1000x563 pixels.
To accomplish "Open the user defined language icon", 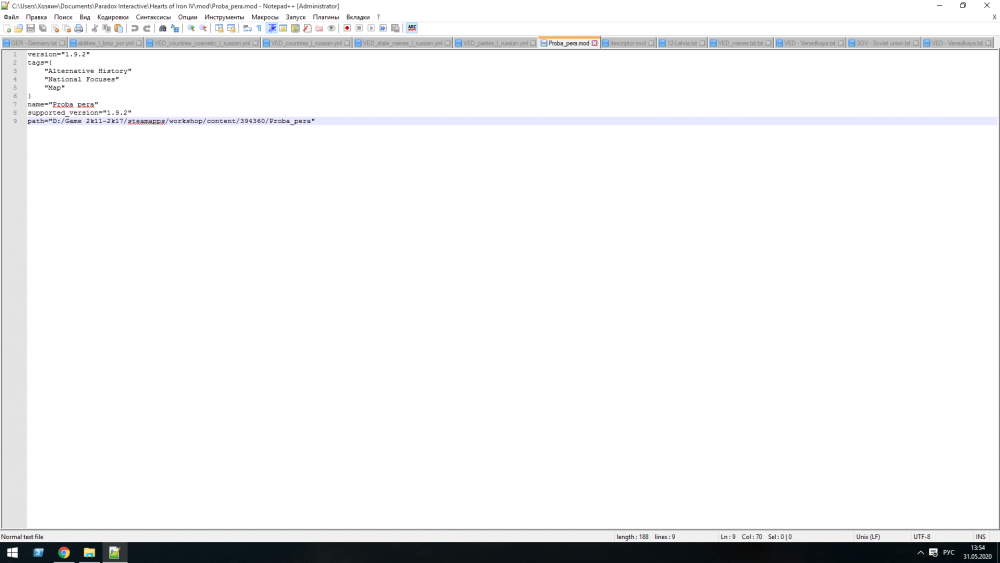I will [x=283, y=28].
